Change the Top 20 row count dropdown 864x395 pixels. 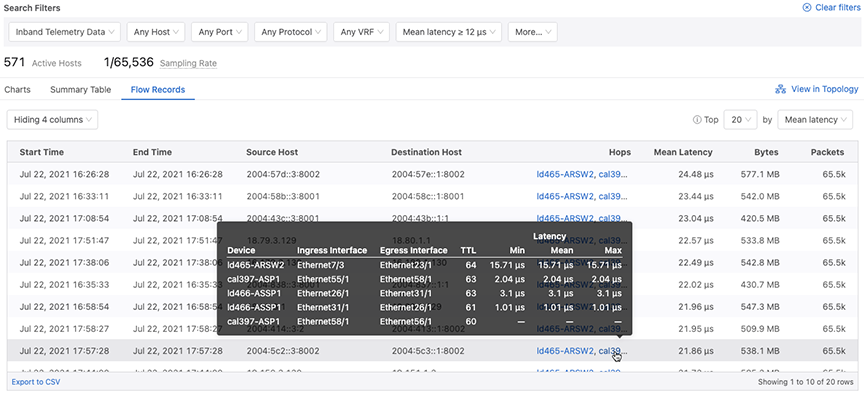click(741, 120)
